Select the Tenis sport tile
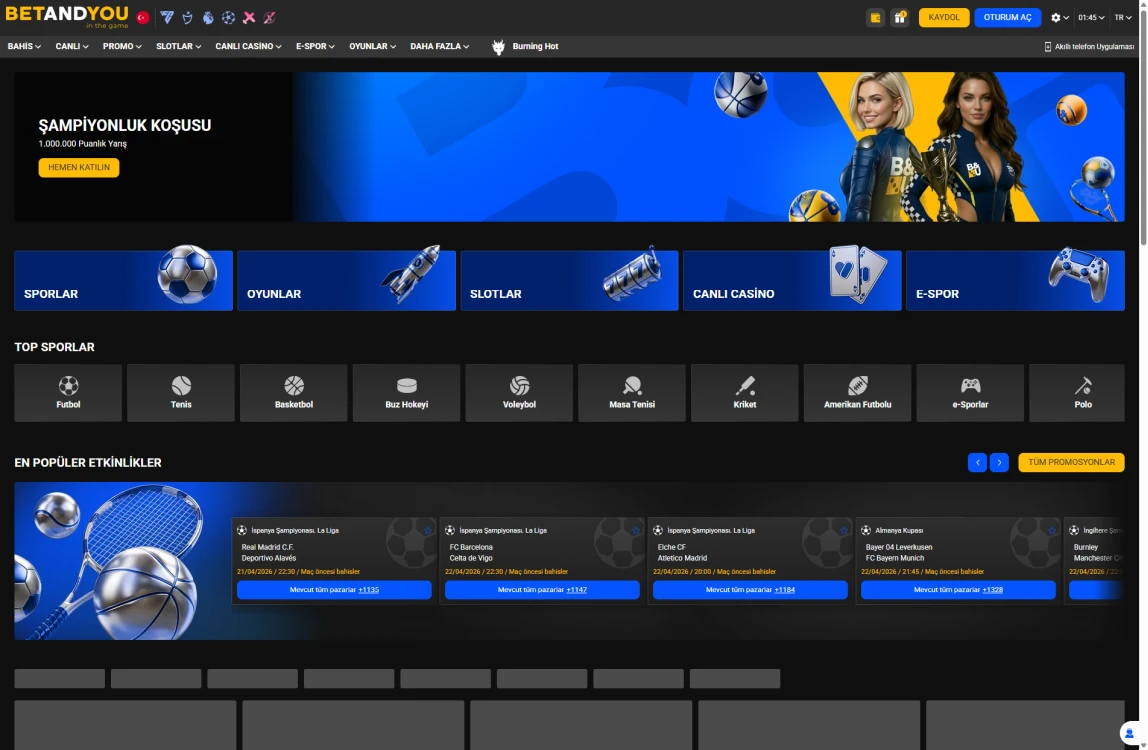1148x750 pixels. coord(181,393)
